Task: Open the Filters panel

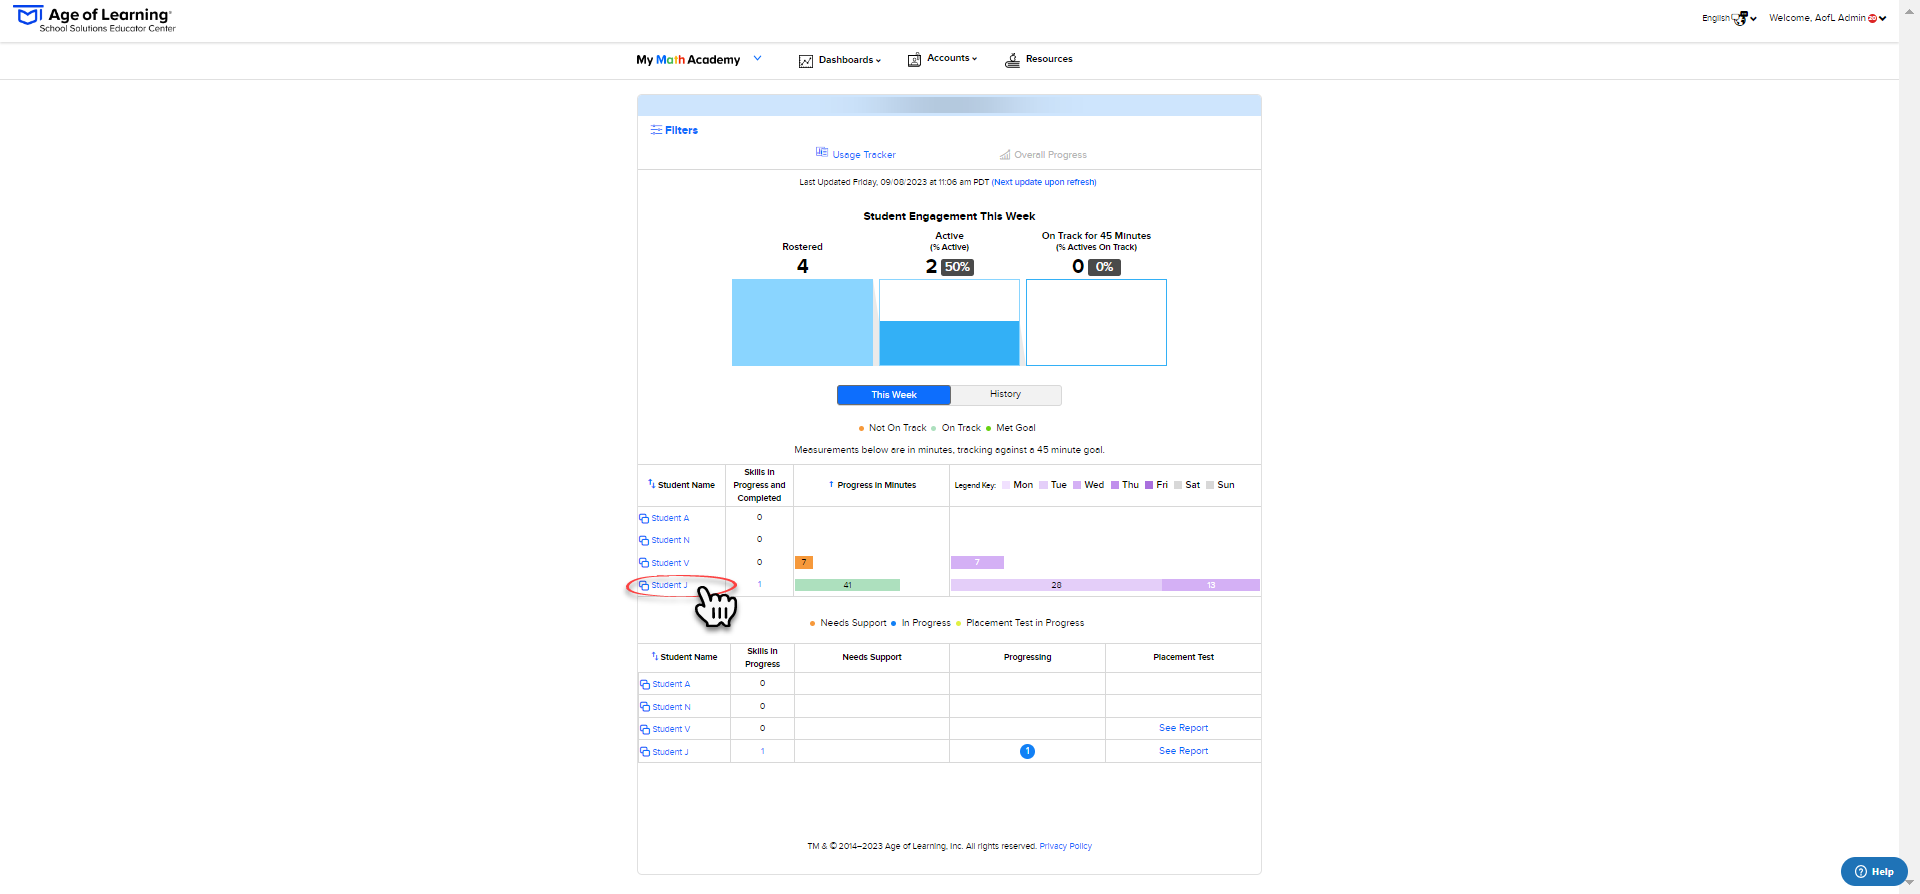Action: [x=674, y=130]
